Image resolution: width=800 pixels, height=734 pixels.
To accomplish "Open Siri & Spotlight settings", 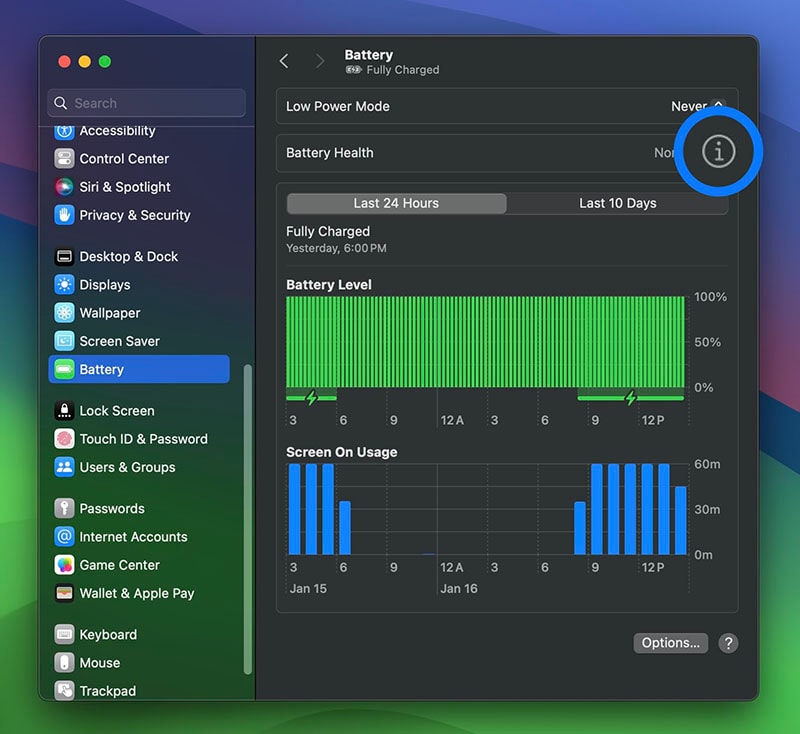I will point(124,187).
